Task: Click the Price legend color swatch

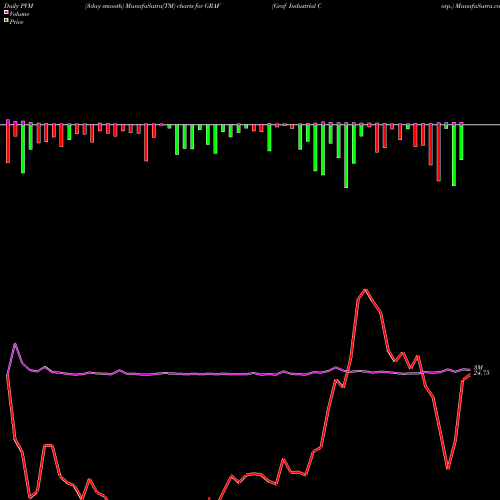Action: point(6,21)
